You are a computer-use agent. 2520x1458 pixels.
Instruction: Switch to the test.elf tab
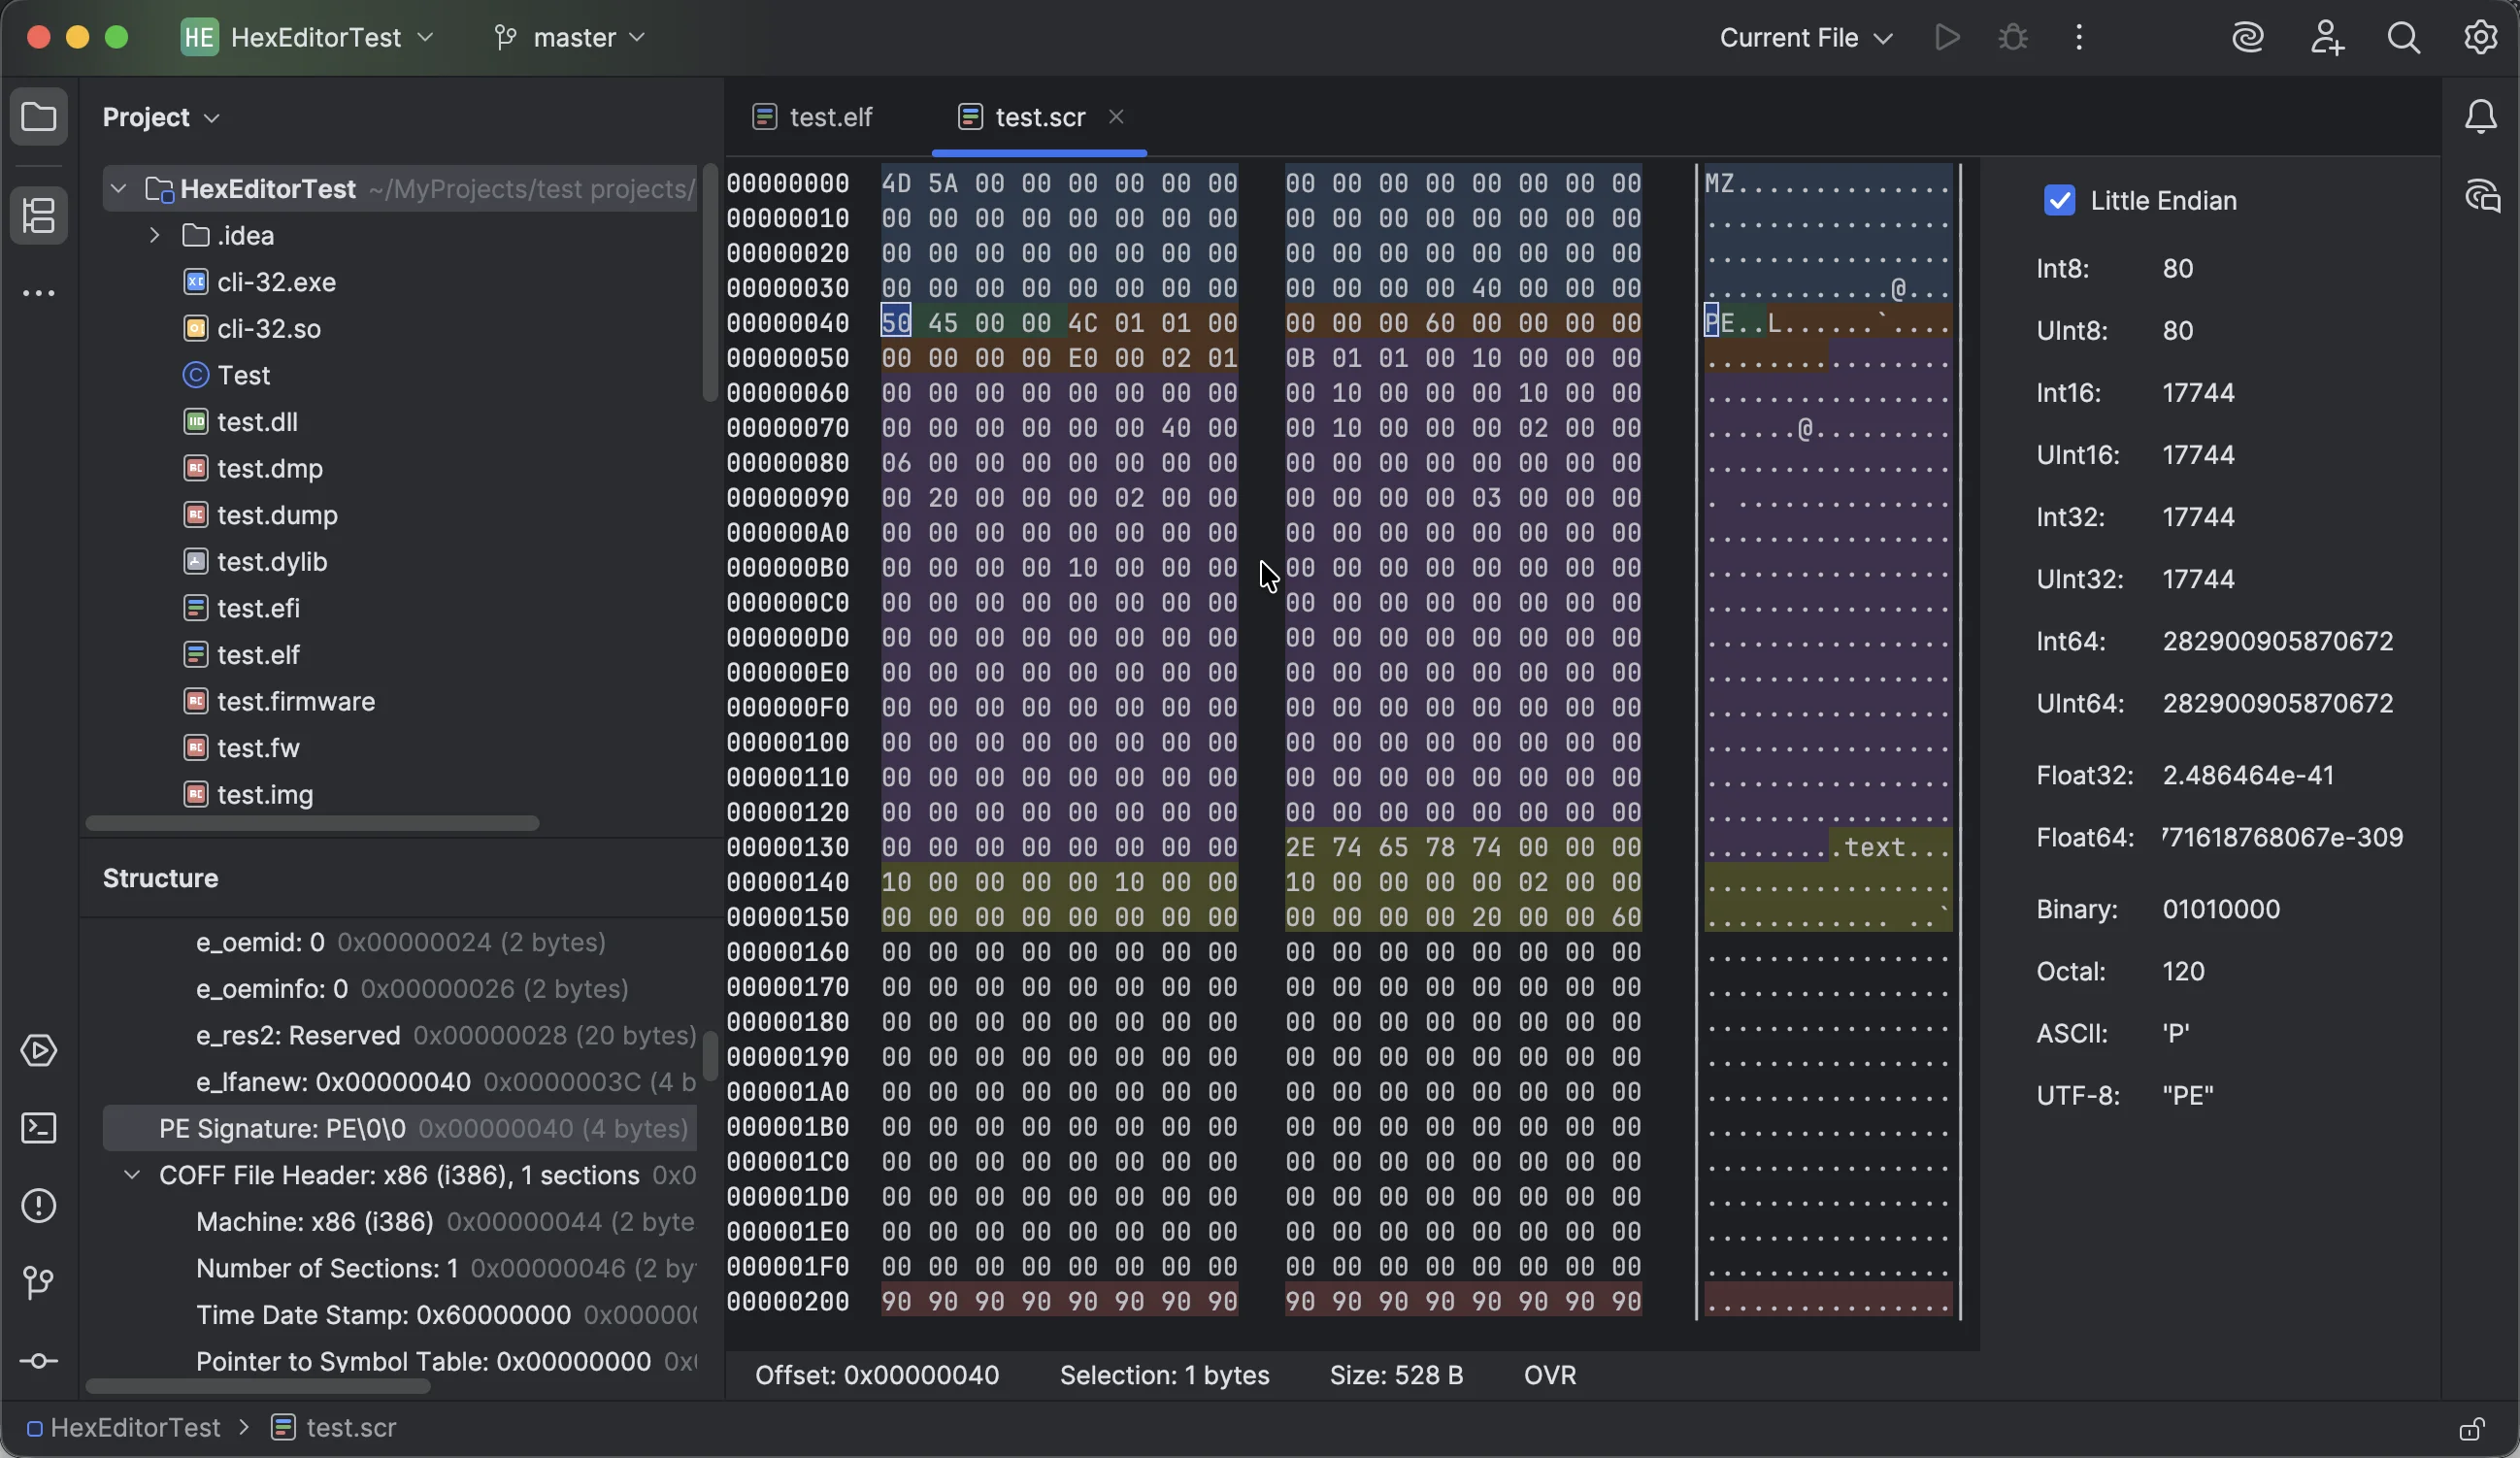click(x=812, y=117)
